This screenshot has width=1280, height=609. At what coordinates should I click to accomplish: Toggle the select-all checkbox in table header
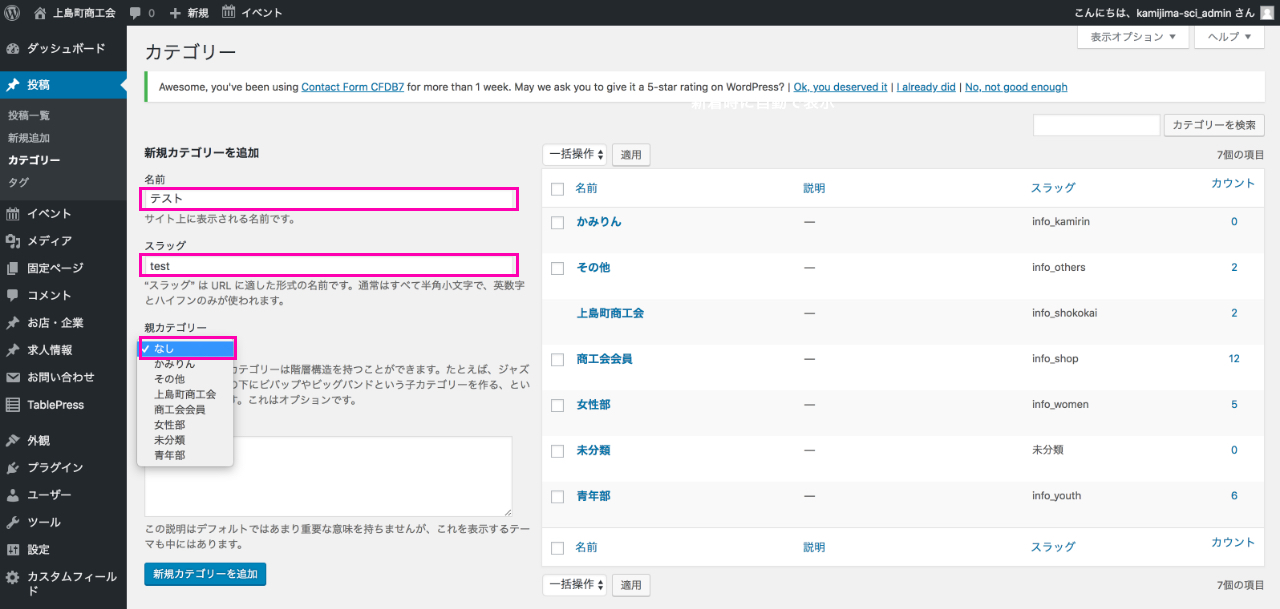point(558,188)
